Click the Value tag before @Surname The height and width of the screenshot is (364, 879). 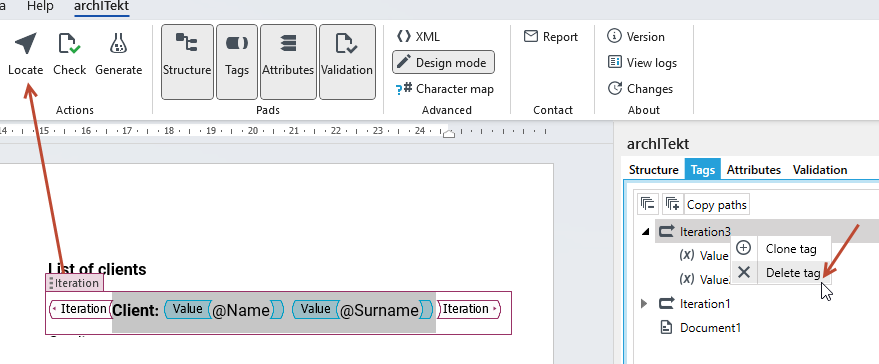316,309
